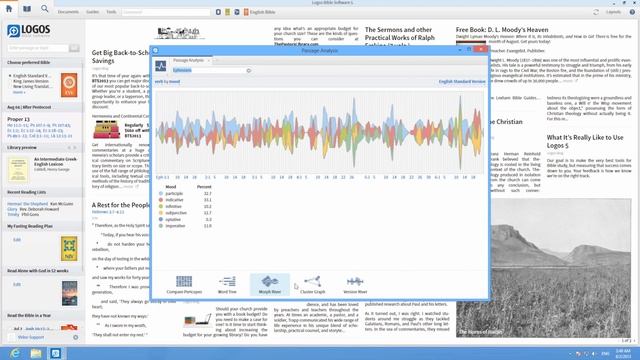Open the first dark blue shortcut icon

[x=218, y=12]
